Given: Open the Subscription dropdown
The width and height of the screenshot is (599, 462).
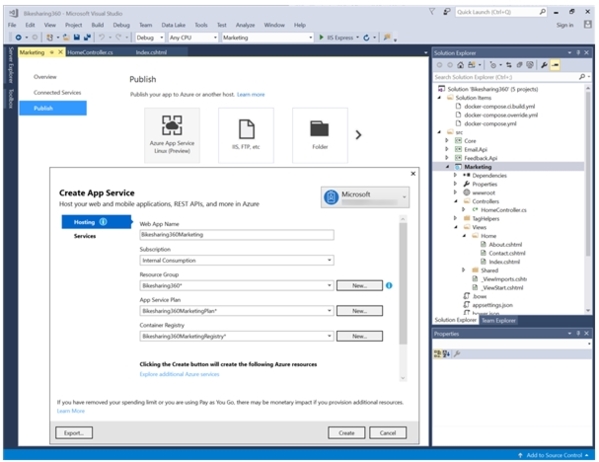Looking at the screenshot, I should click(237, 260).
